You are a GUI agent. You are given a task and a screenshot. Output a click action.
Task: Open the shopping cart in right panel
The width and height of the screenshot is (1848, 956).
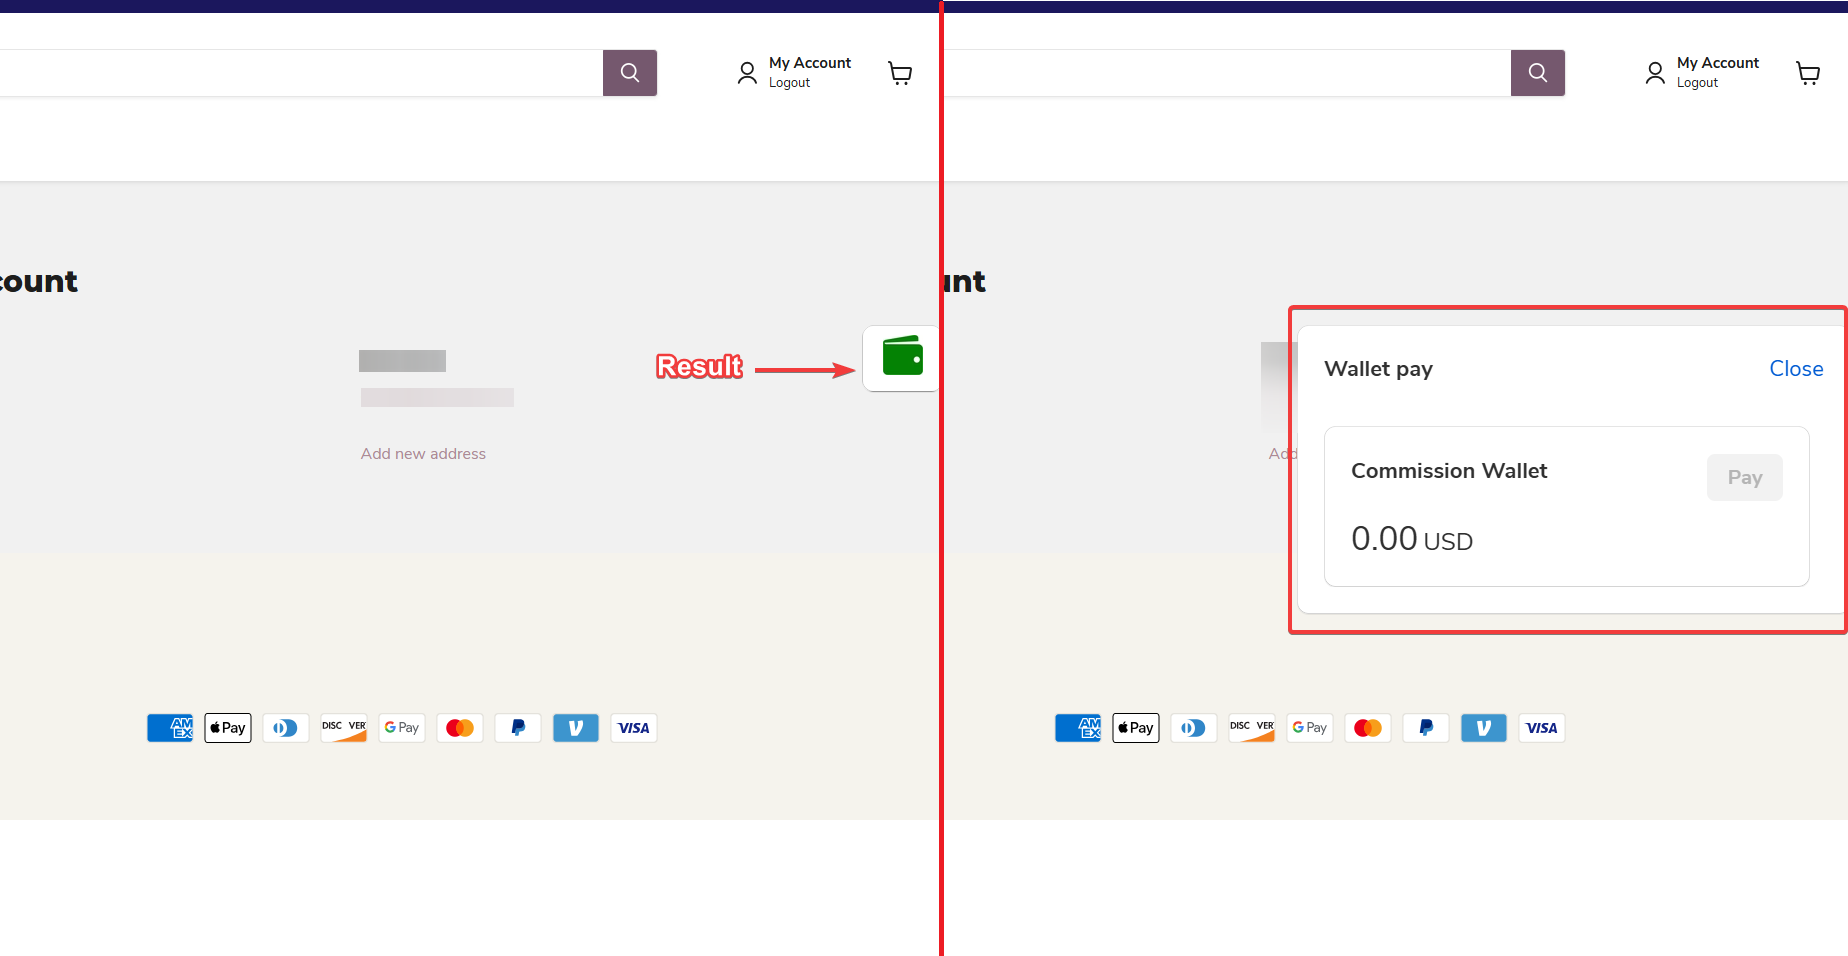click(x=1808, y=73)
